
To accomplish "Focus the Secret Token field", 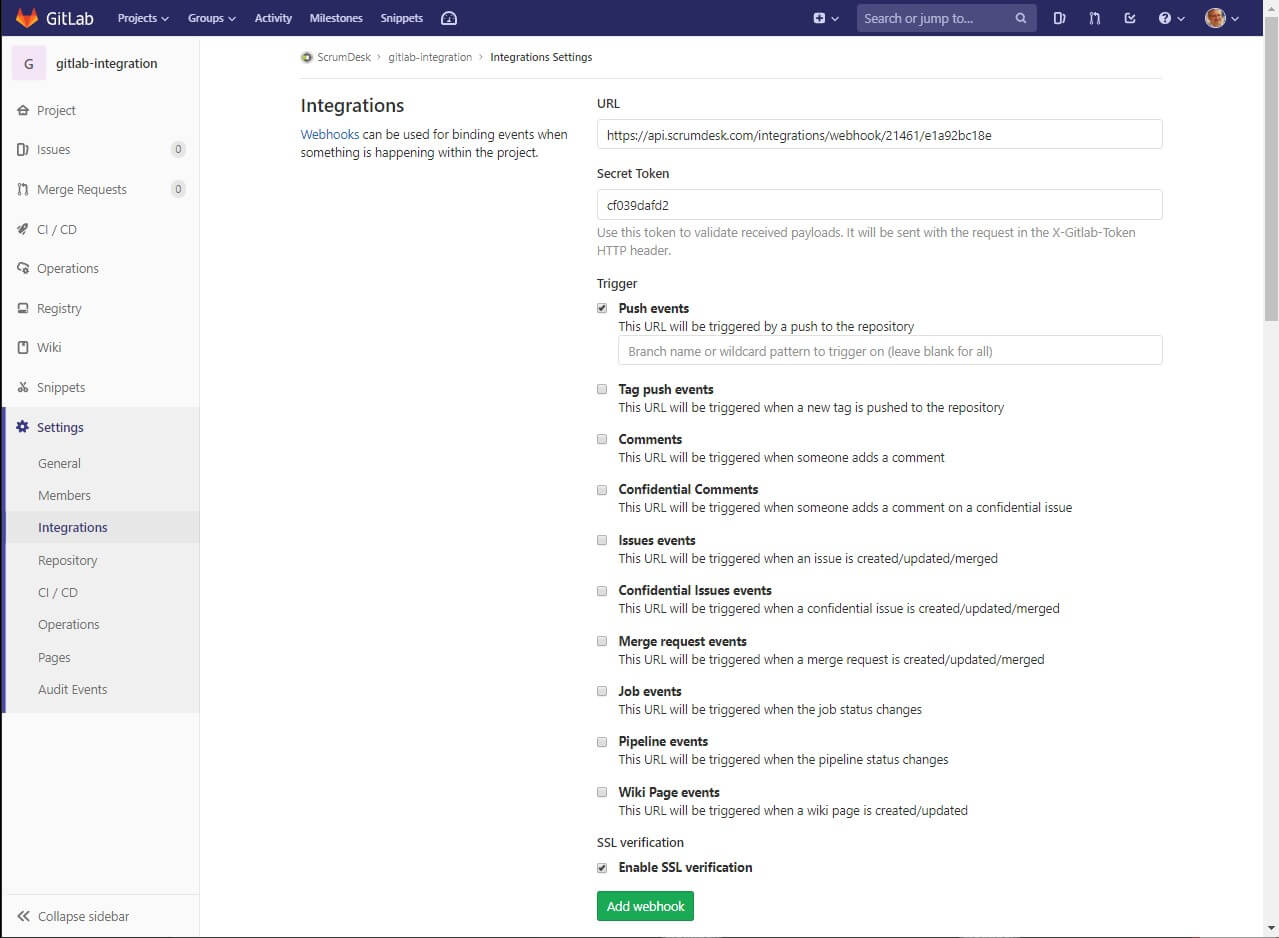I will (x=879, y=204).
